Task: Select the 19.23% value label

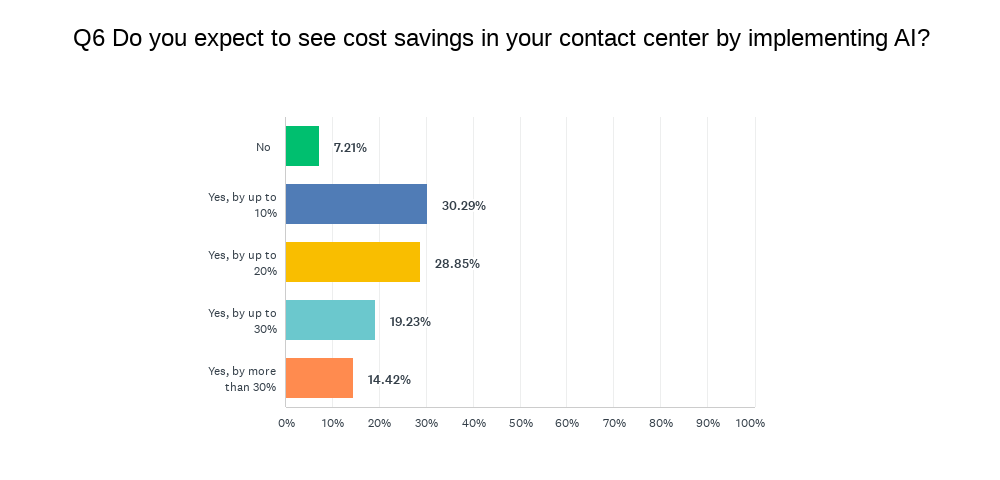Action: (410, 322)
